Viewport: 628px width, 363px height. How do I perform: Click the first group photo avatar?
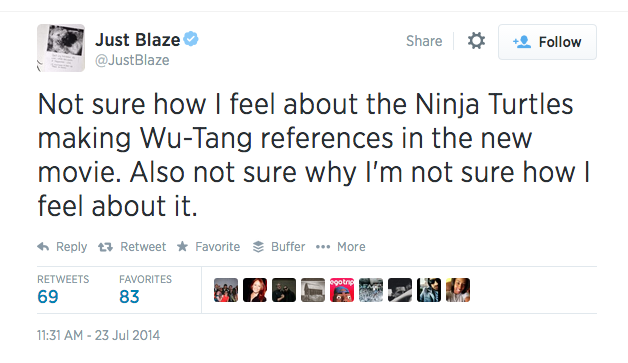coord(225,290)
